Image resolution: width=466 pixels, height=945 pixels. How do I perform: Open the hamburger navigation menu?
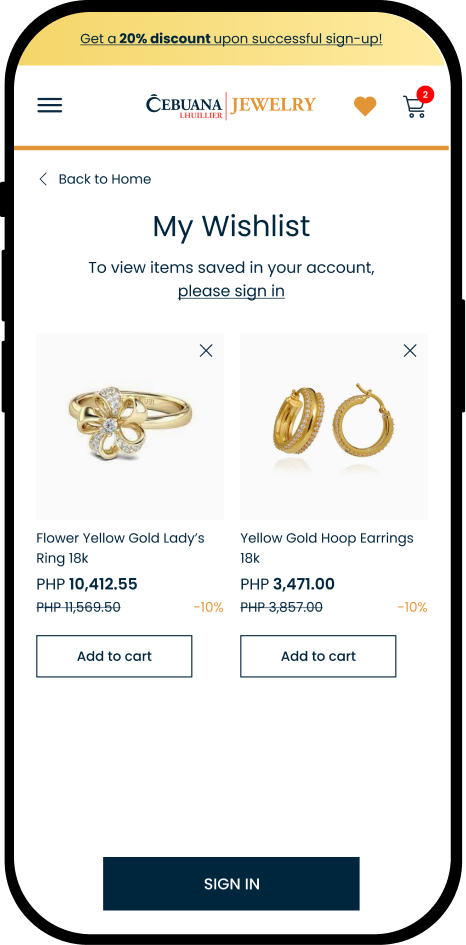(x=49, y=105)
